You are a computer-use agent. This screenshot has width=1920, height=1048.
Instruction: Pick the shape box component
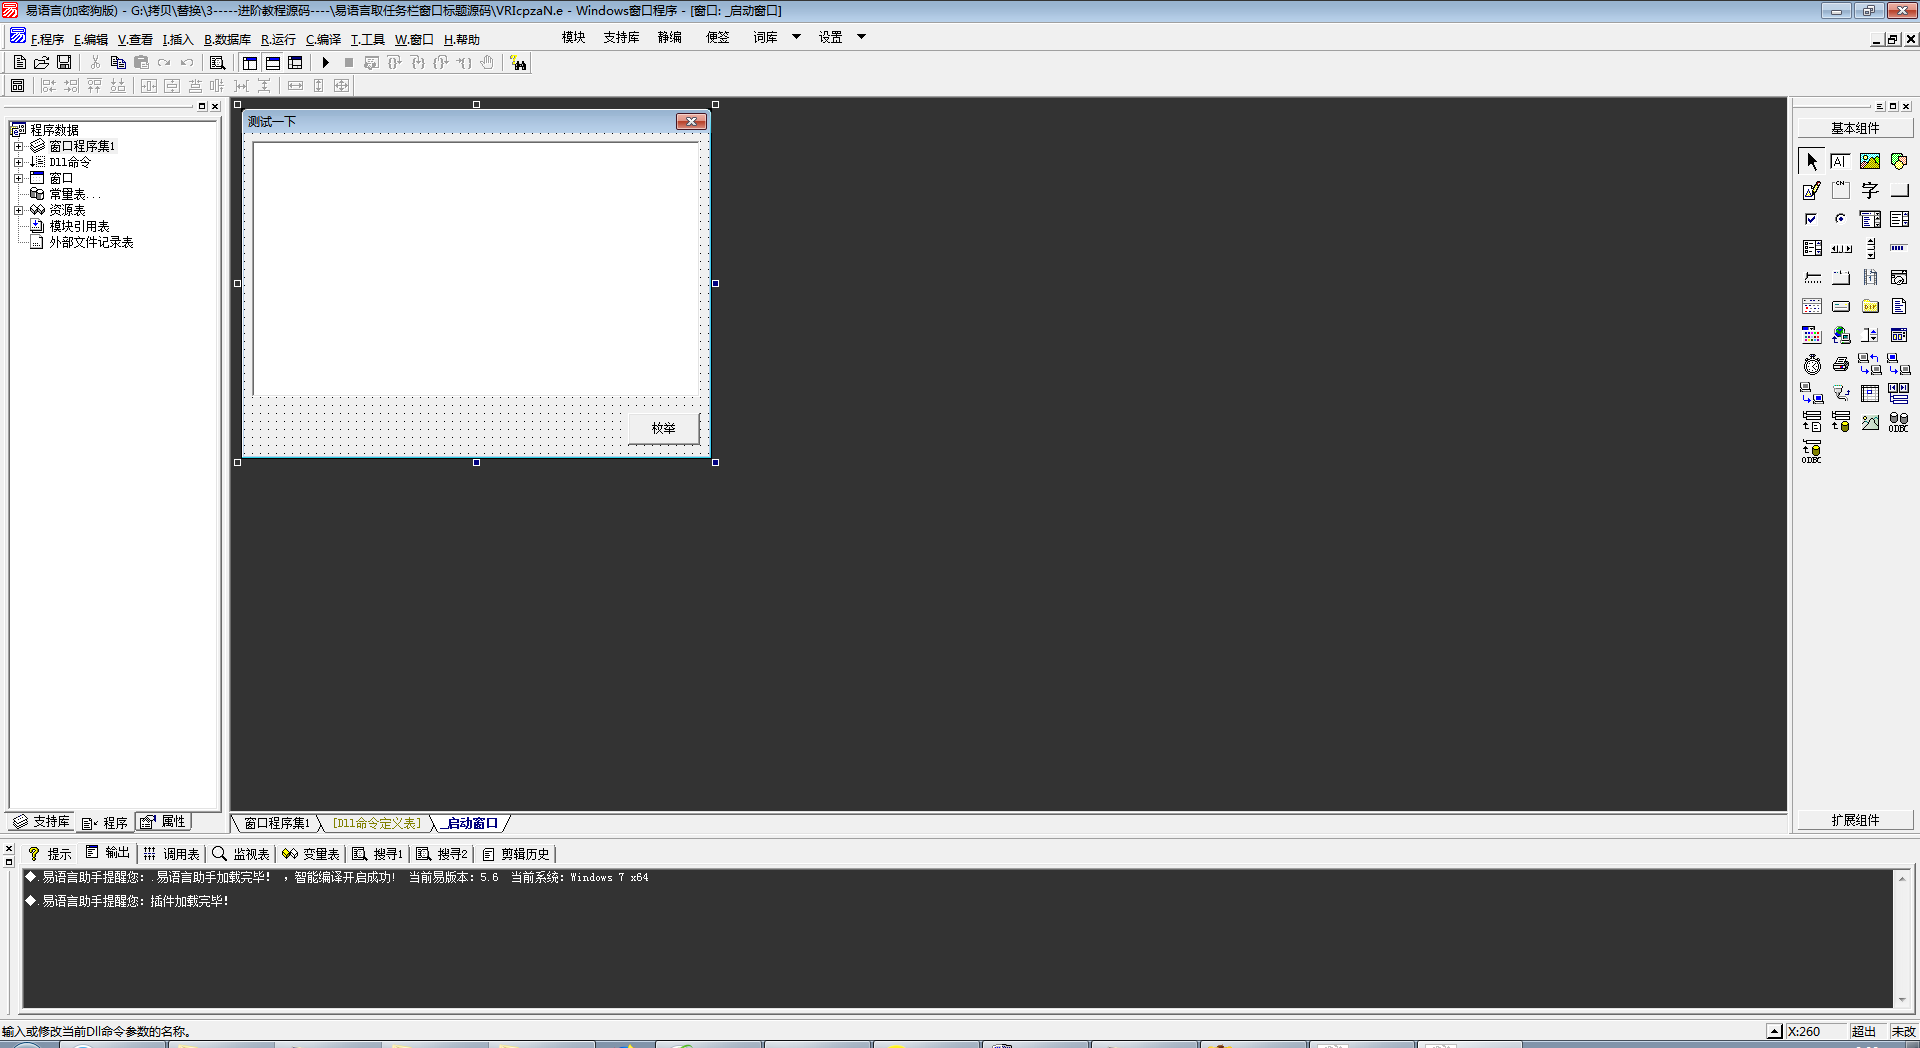pyautogui.click(x=1899, y=161)
